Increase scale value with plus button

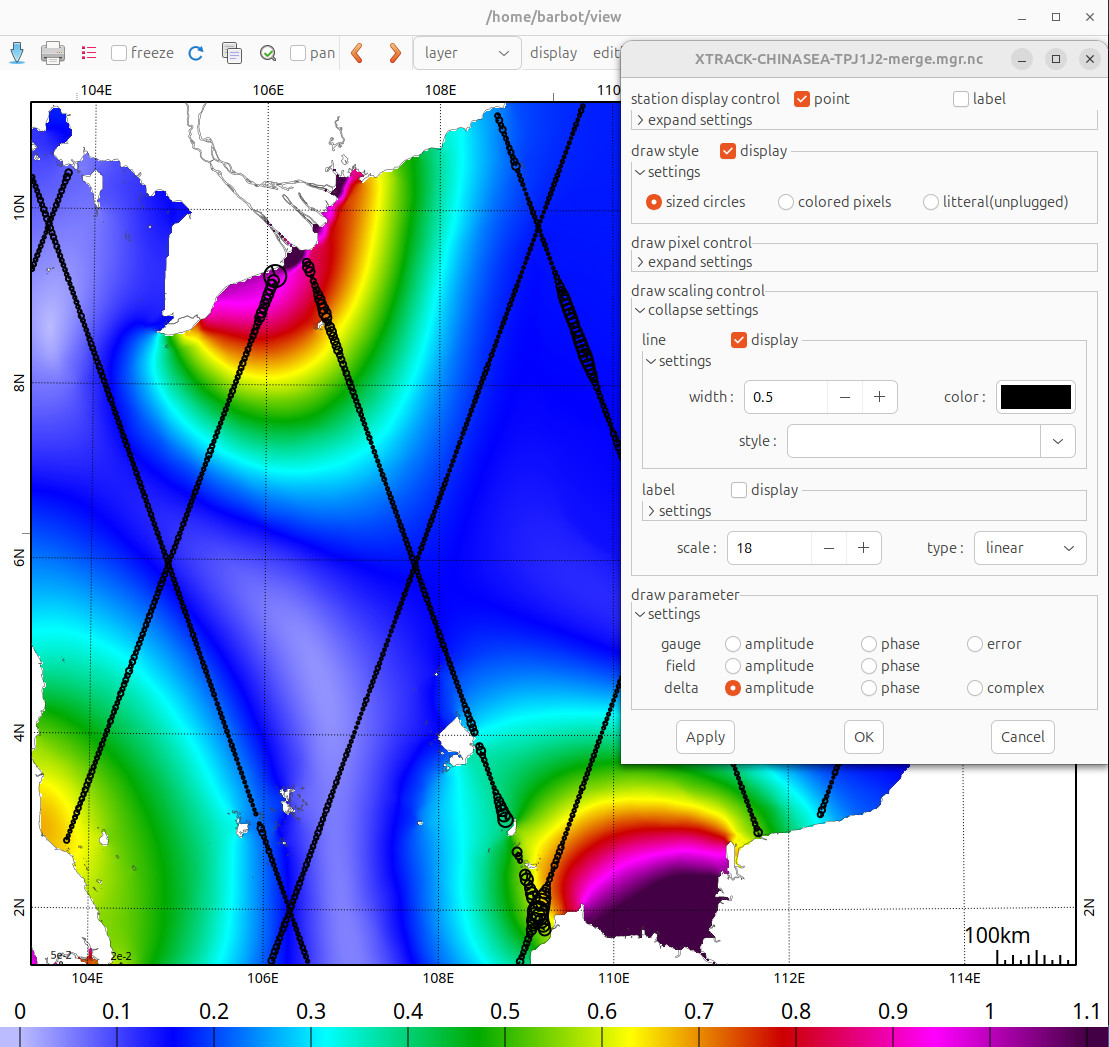pos(864,548)
